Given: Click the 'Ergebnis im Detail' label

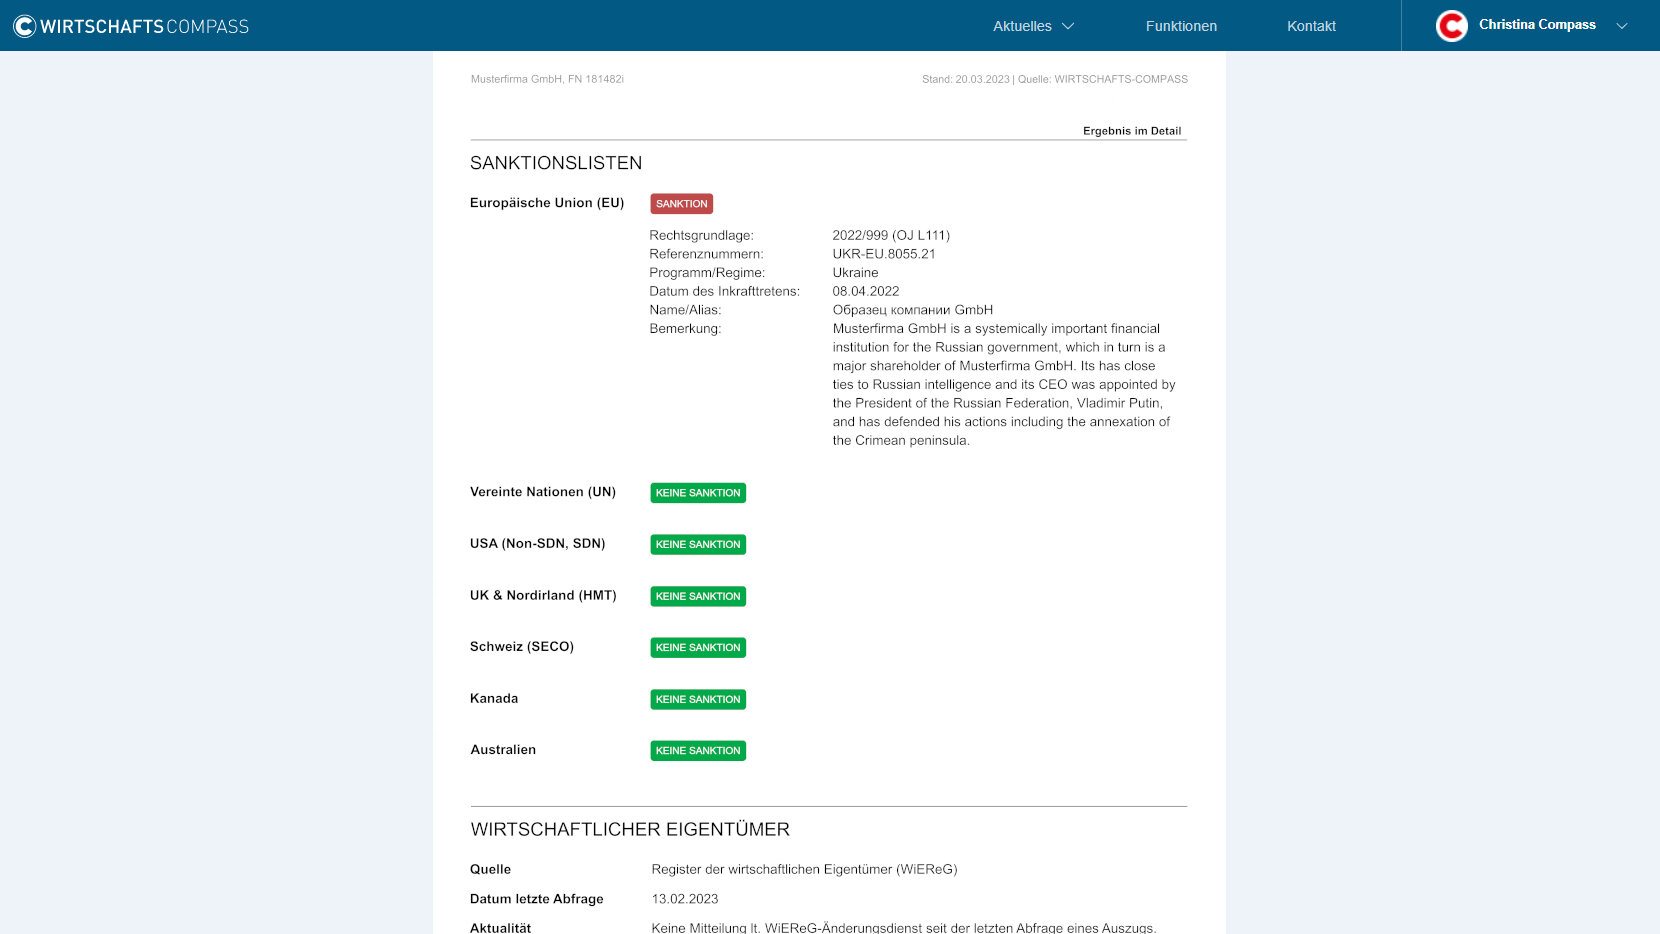Looking at the screenshot, I should tap(1132, 131).
